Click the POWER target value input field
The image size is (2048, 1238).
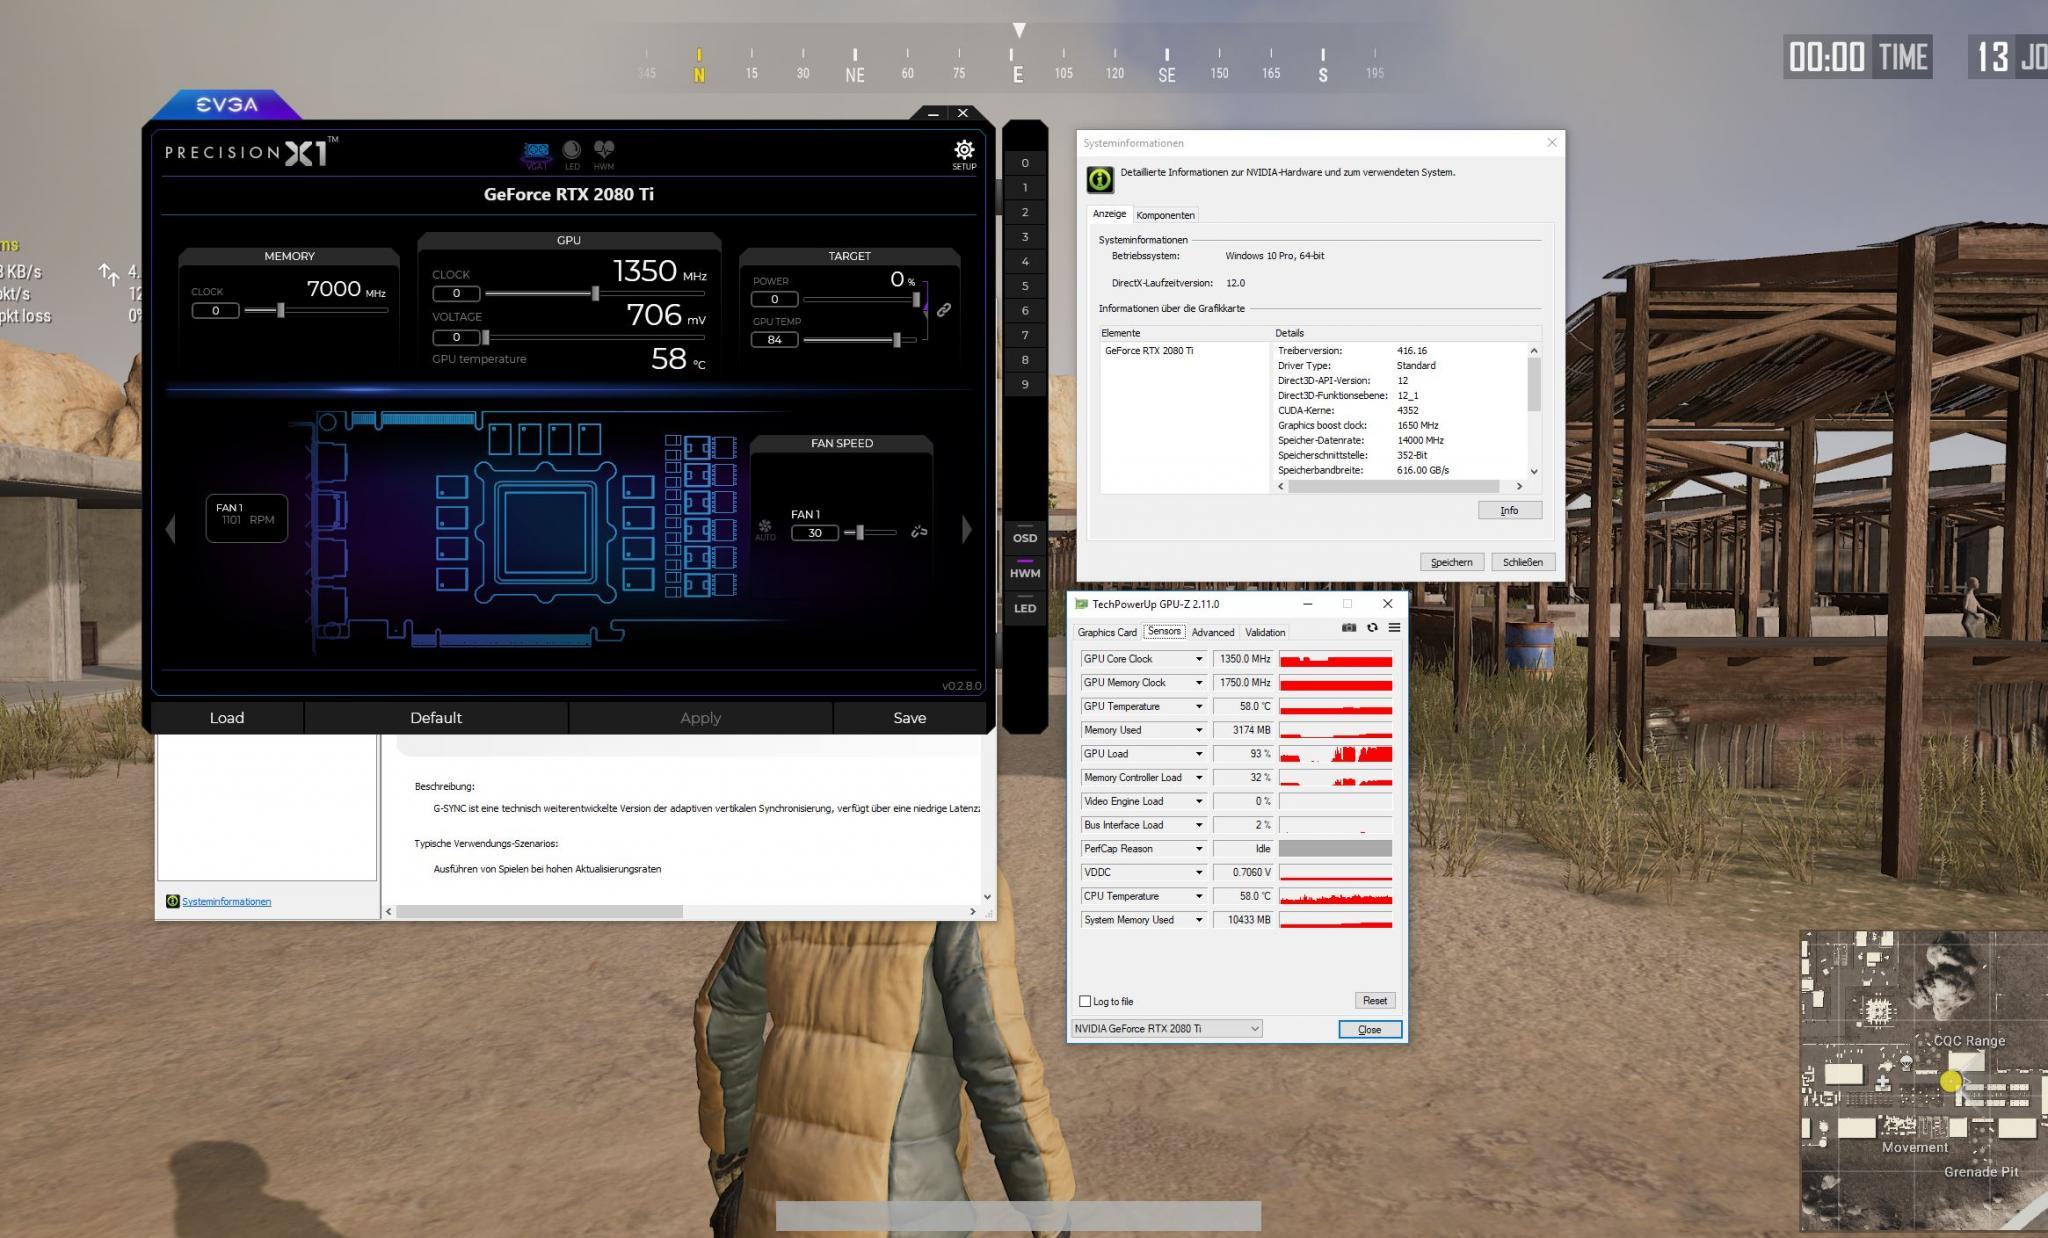[774, 299]
